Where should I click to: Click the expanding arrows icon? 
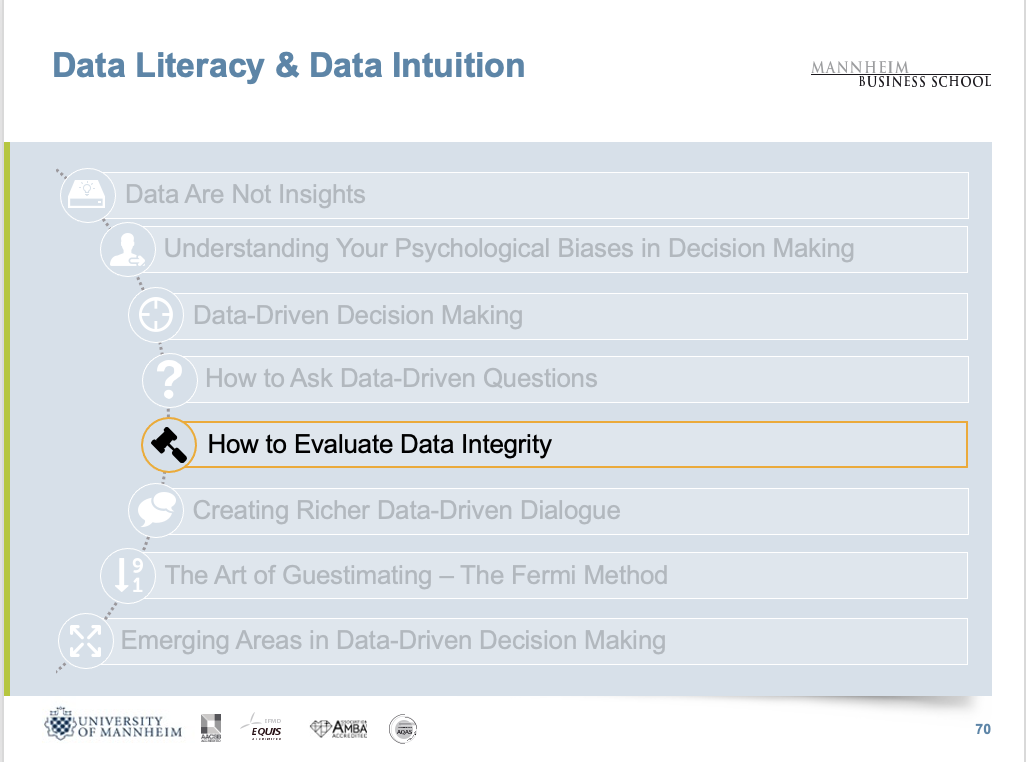pyautogui.click(x=84, y=641)
